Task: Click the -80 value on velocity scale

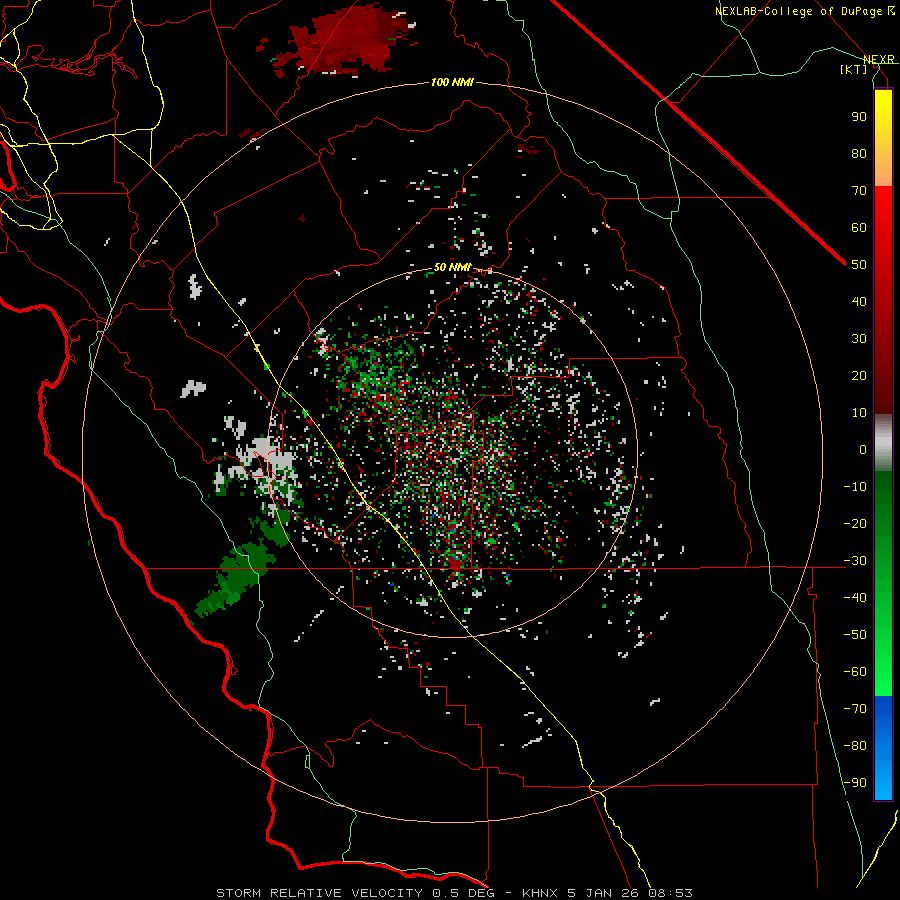Action: click(x=855, y=746)
